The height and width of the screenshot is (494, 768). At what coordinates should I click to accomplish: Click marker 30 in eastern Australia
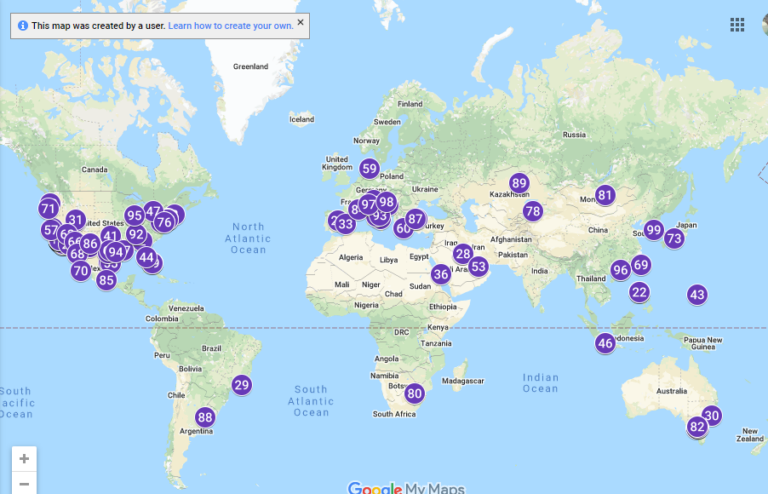click(711, 415)
